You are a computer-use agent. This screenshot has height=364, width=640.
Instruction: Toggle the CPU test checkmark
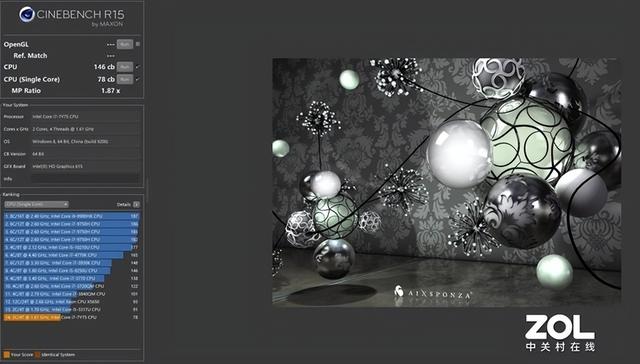click(138, 67)
